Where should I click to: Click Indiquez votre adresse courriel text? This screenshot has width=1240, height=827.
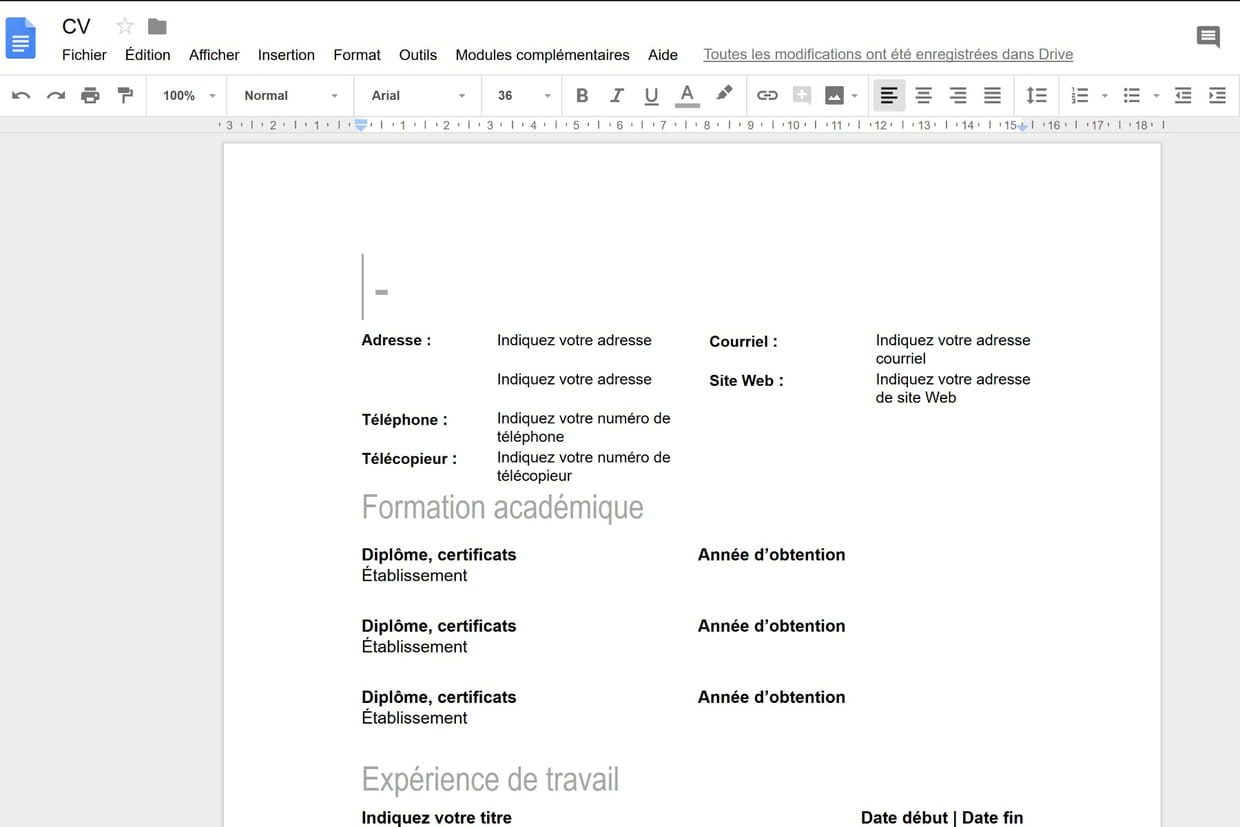[953, 349]
